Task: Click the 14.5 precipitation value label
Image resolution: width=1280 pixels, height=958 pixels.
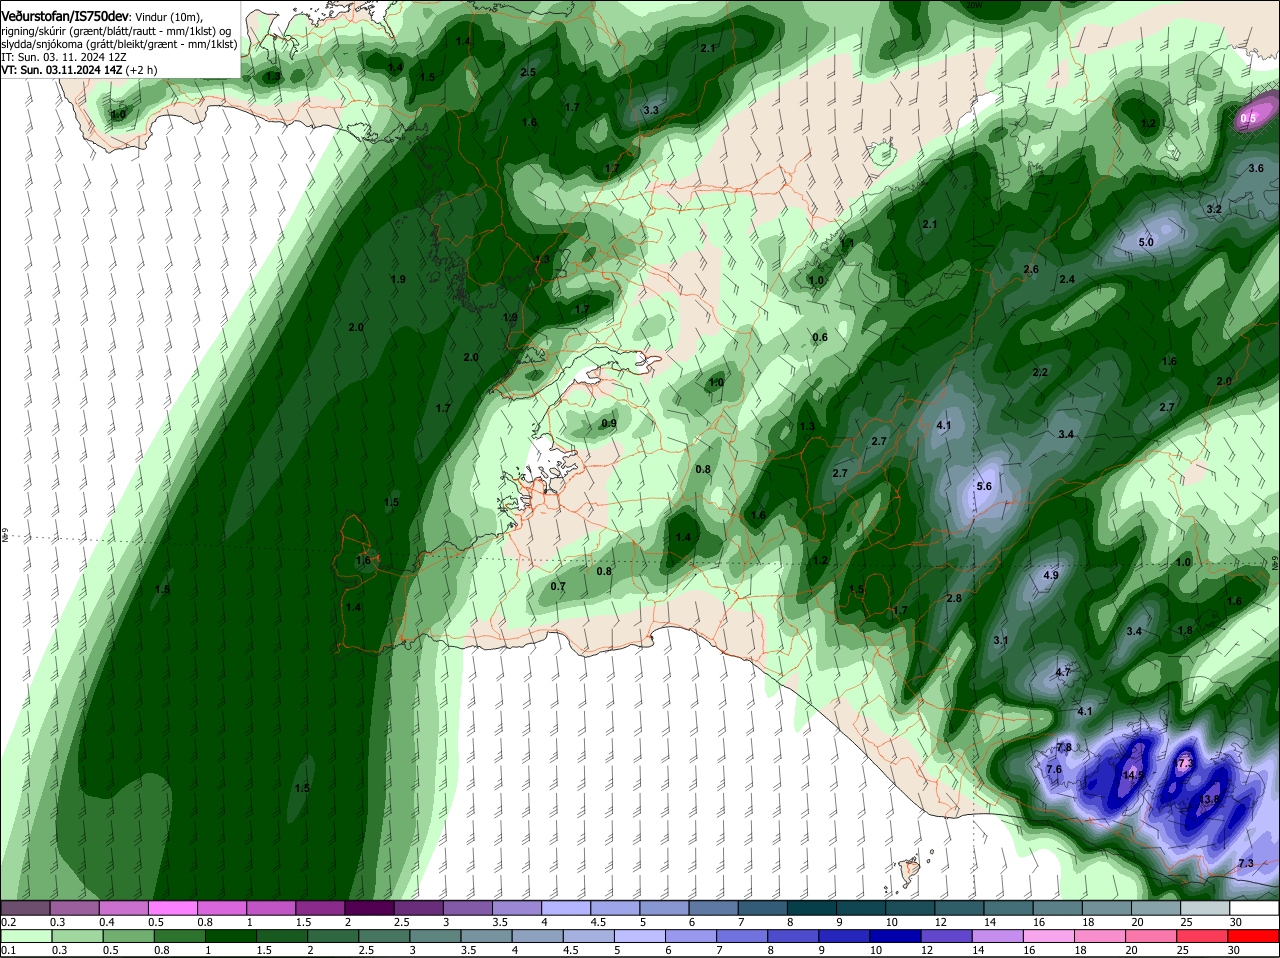Action: click(x=1133, y=775)
